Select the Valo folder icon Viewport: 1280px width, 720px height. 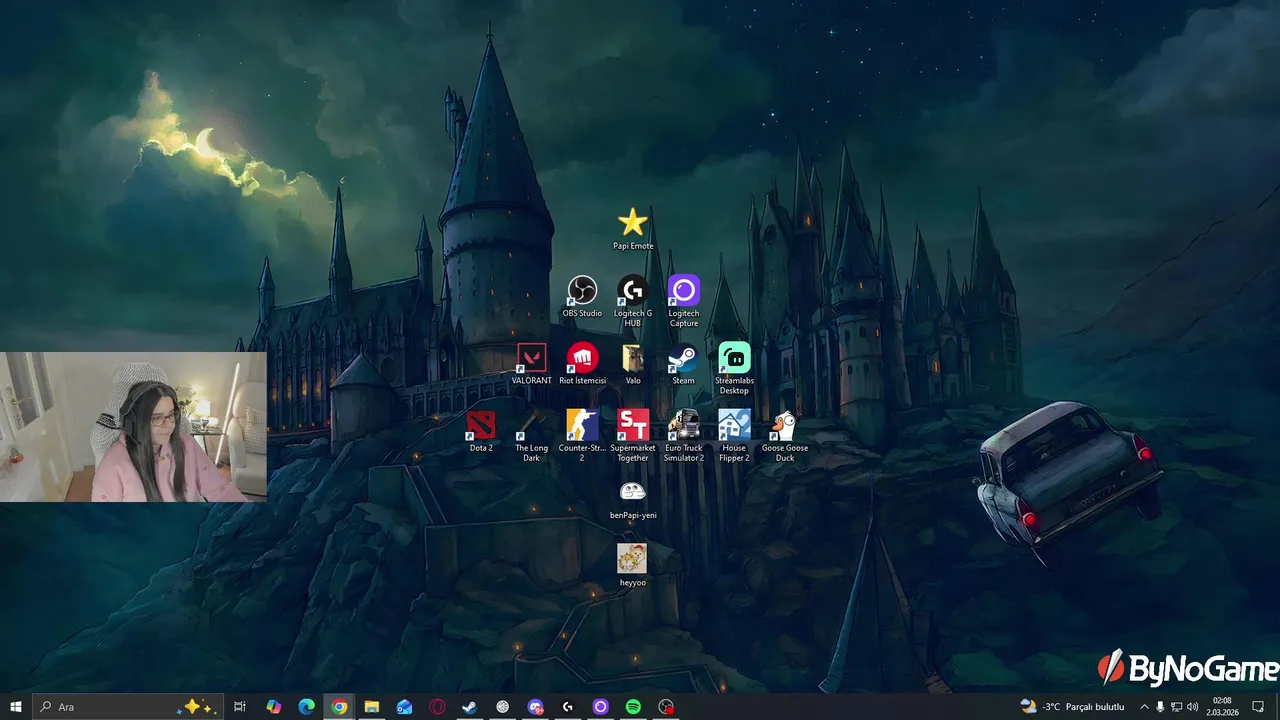coord(632,358)
